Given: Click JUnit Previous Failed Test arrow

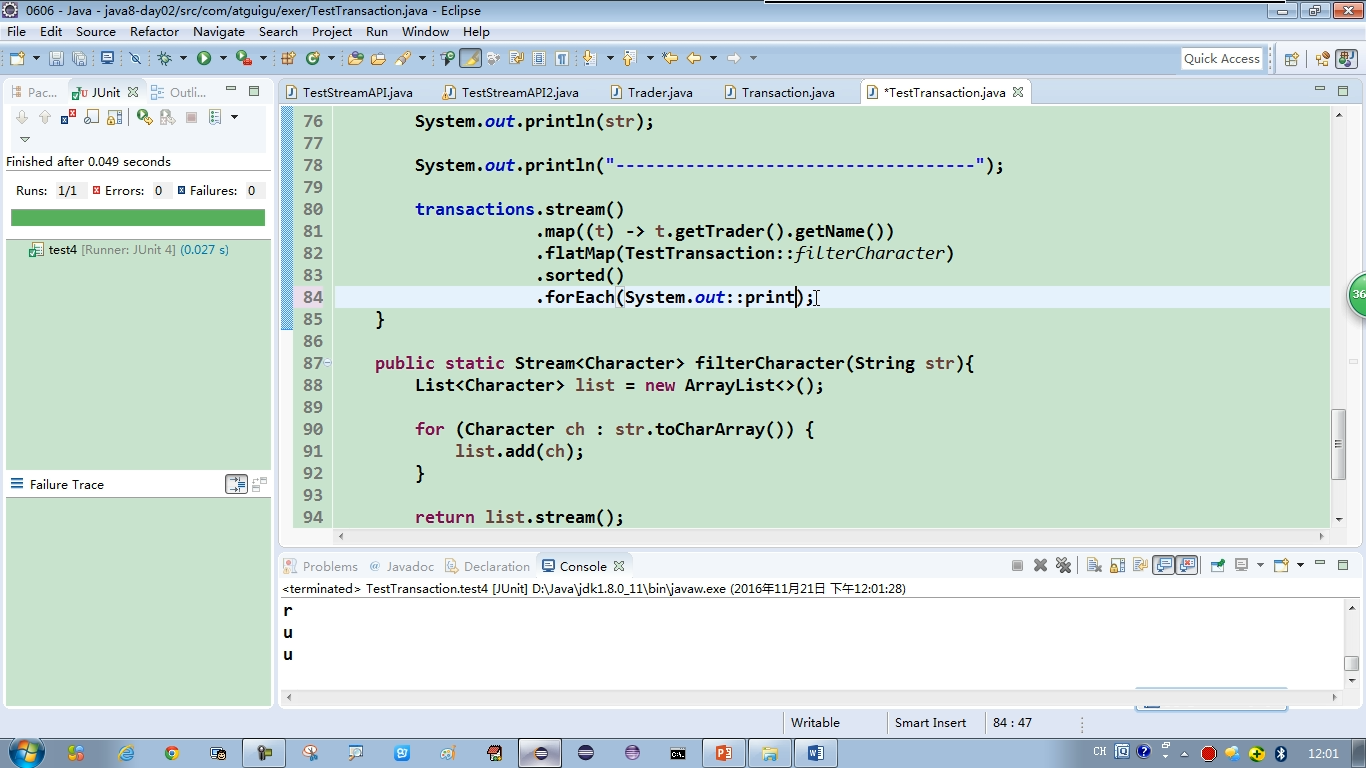Looking at the screenshot, I should pyautogui.click(x=45, y=117).
